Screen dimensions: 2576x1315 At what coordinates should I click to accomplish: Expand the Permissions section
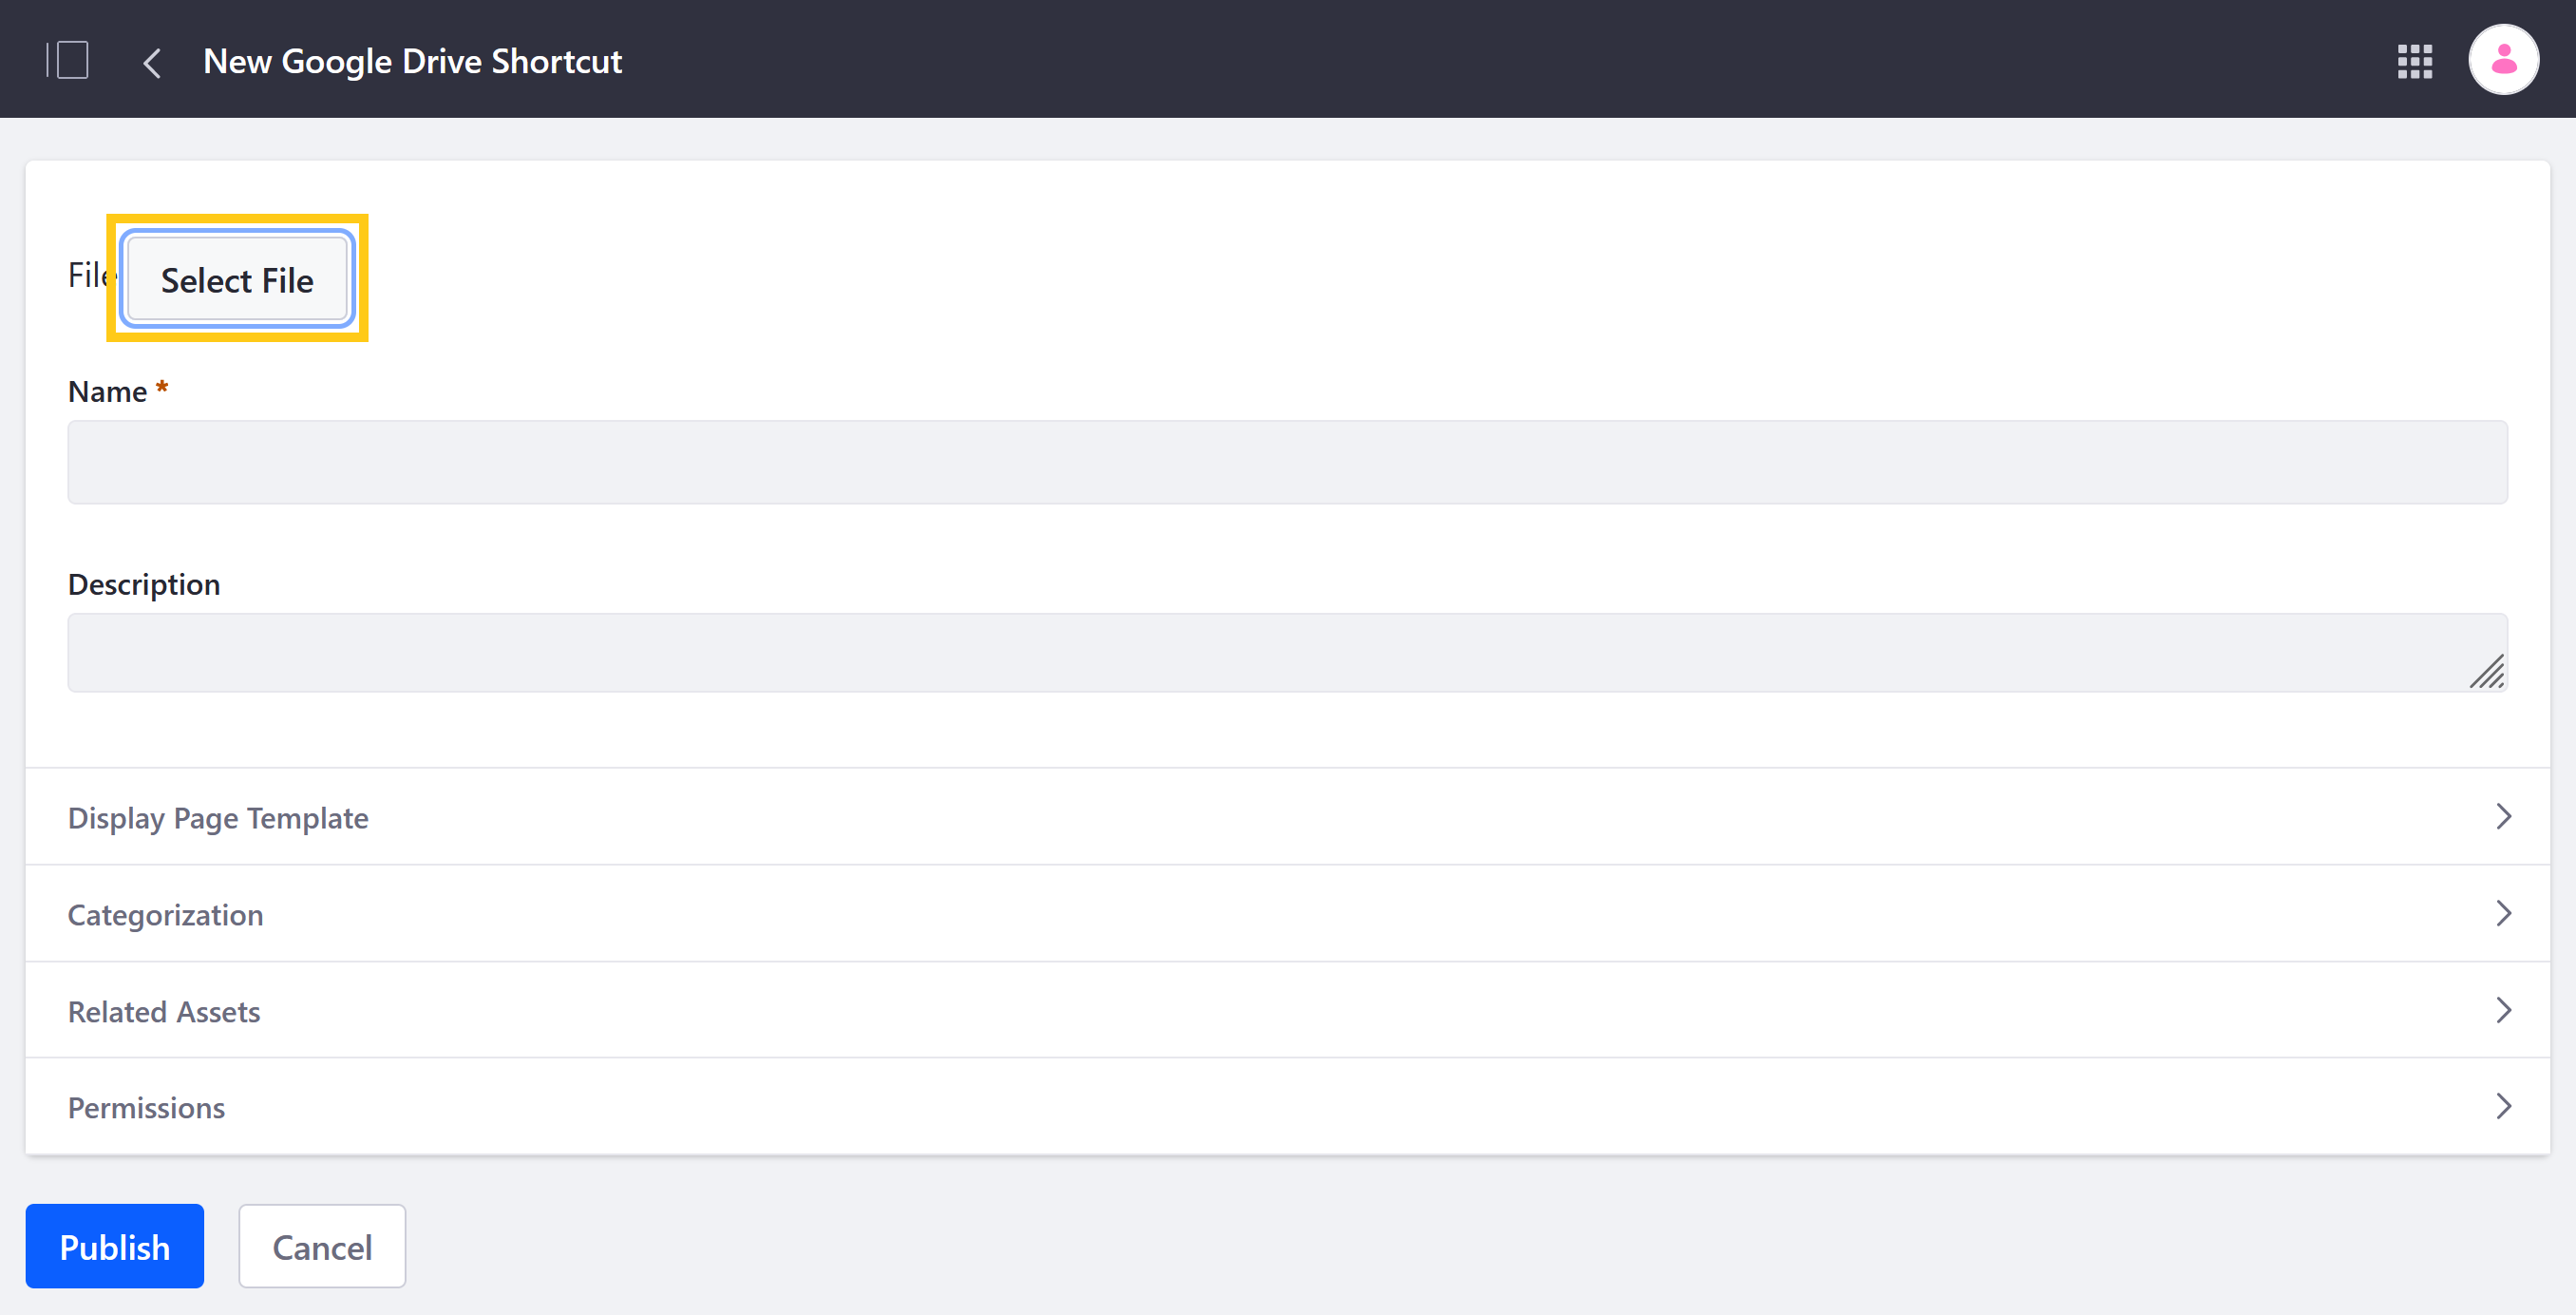[x=1287, y=1107]
